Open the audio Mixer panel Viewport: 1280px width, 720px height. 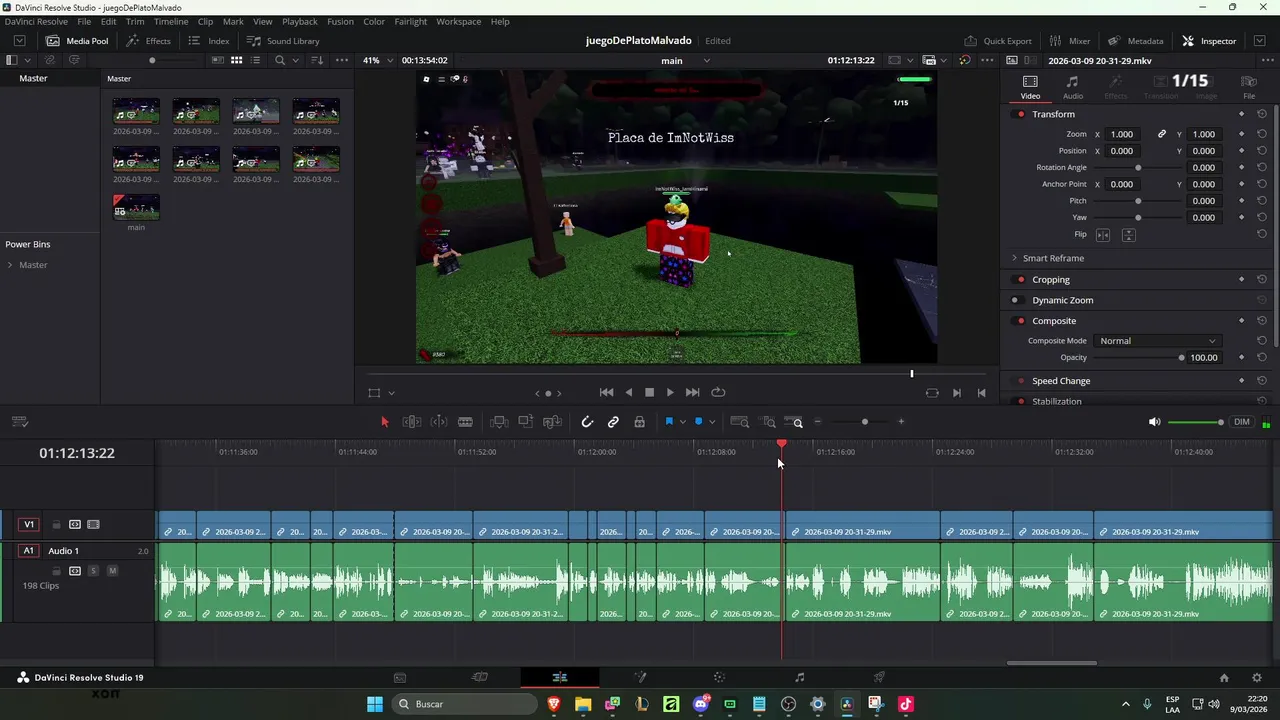[1069, 41]
